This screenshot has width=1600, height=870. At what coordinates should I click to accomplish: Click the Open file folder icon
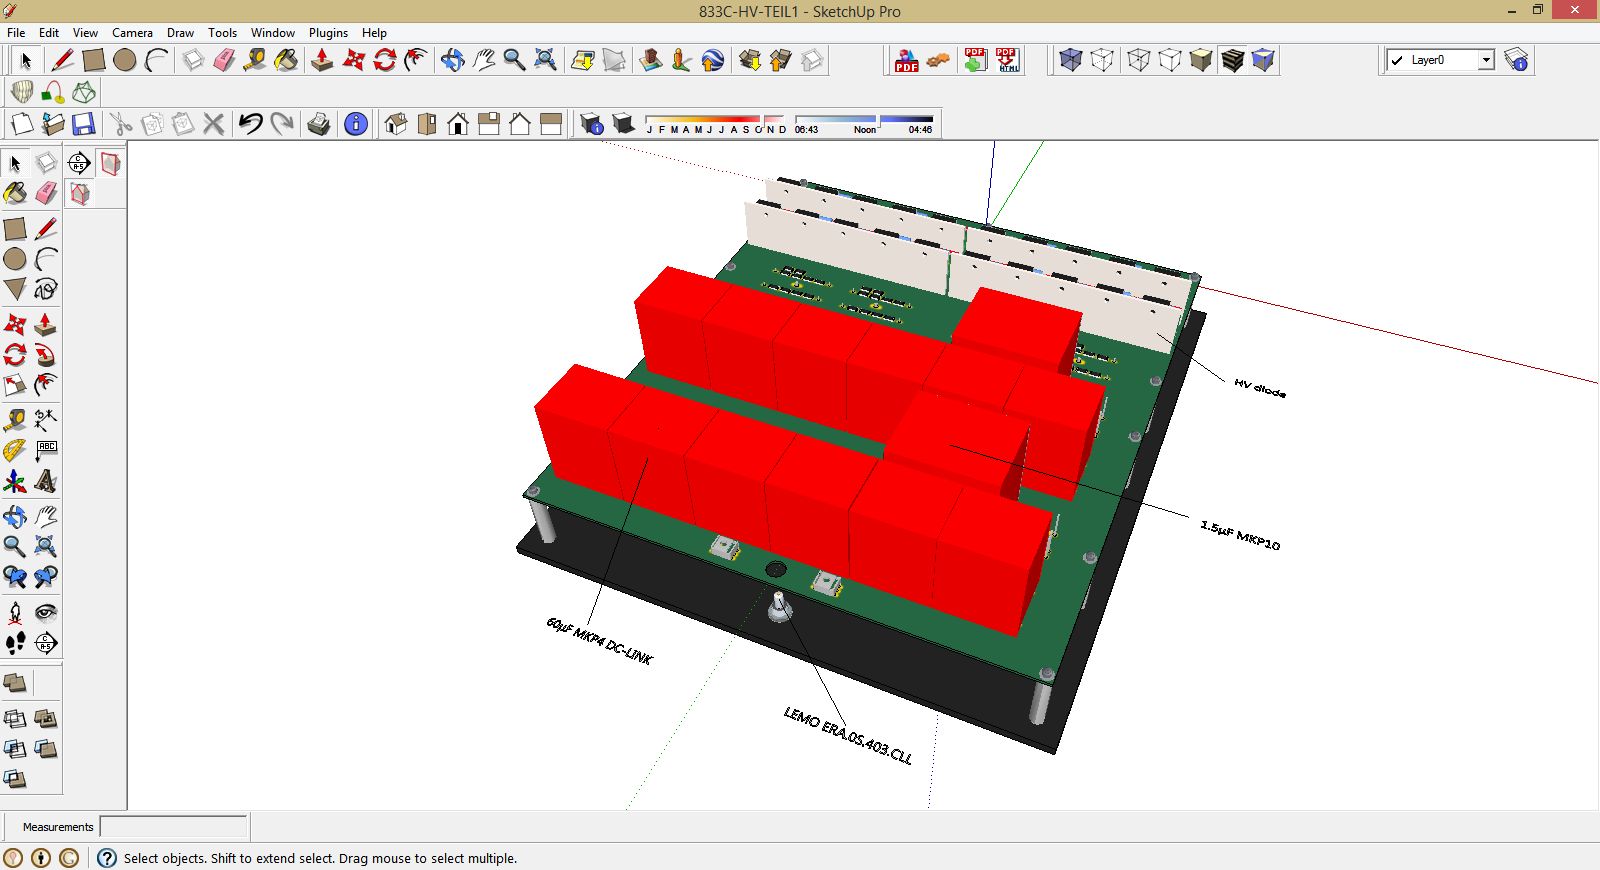click(x=53, y=124)
